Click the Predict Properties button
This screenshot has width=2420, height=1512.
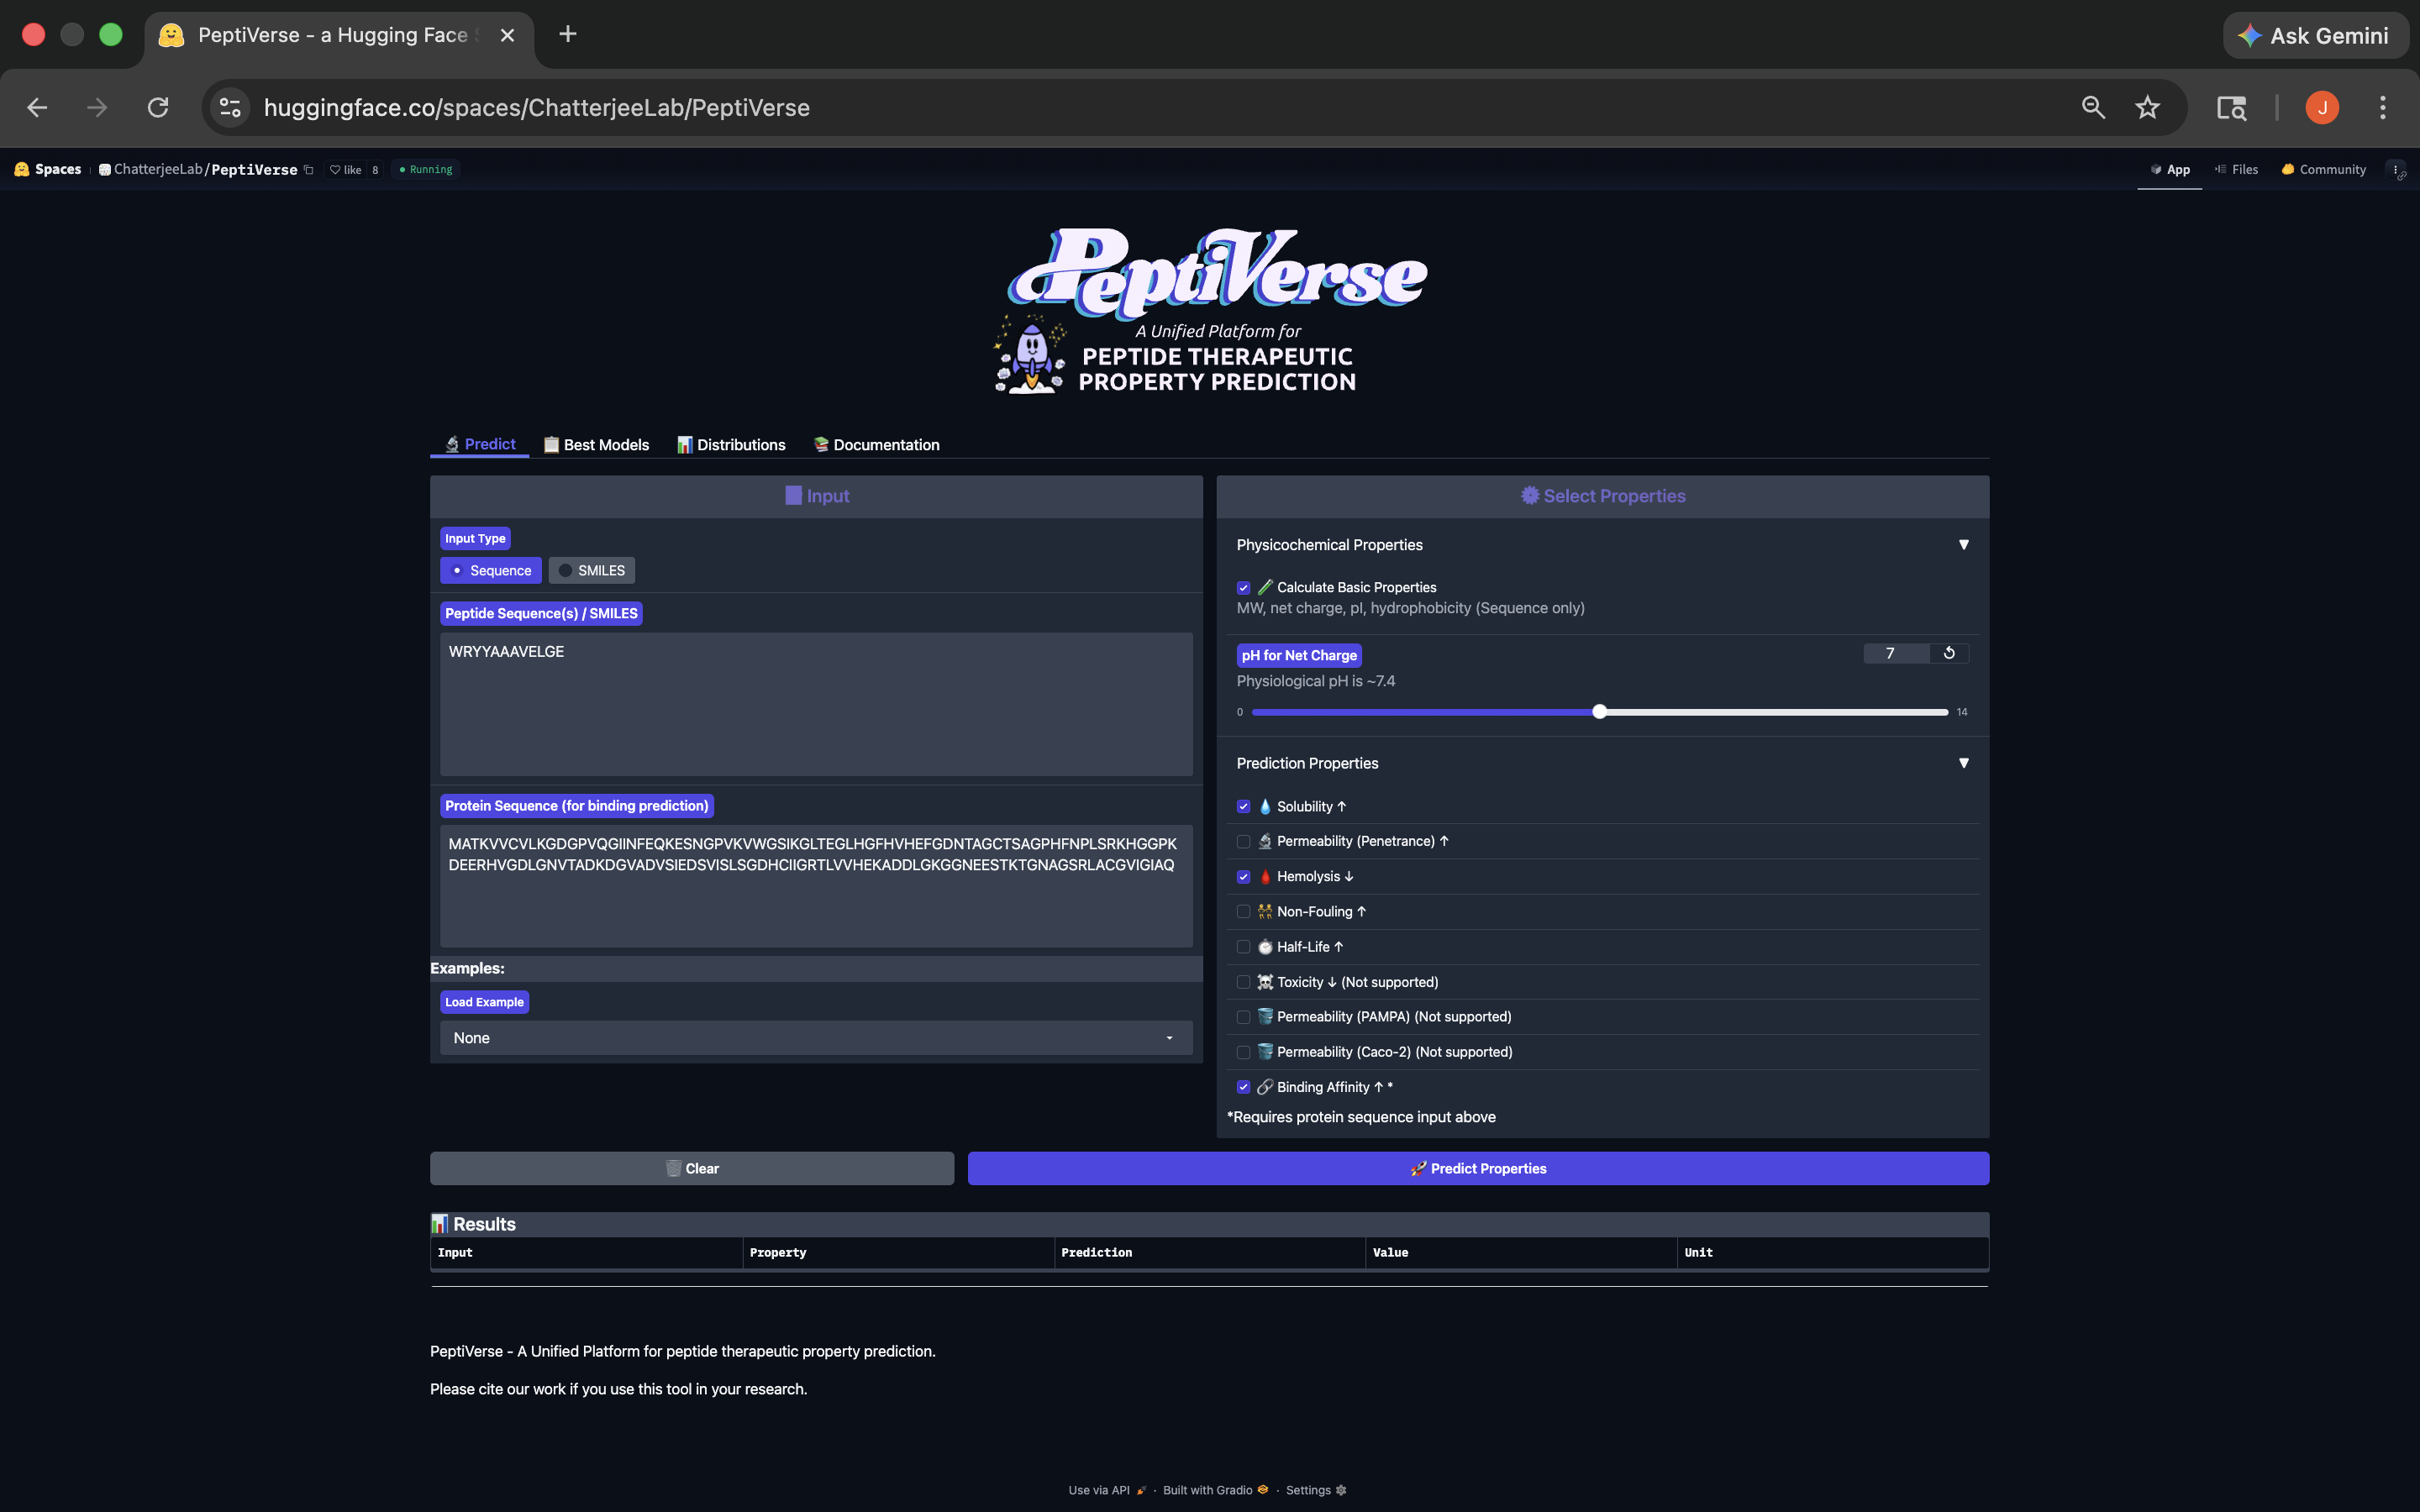[x=1478, y=1168]
